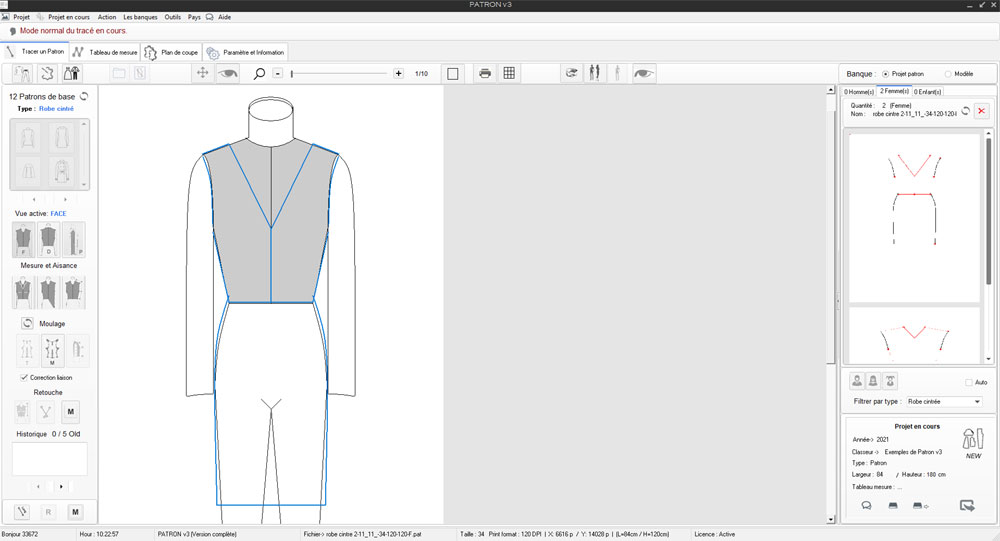The height and width of the screenshot is (541, 1000).
Task: Toggle the grid display icon
Action: [x=509, y=73]
